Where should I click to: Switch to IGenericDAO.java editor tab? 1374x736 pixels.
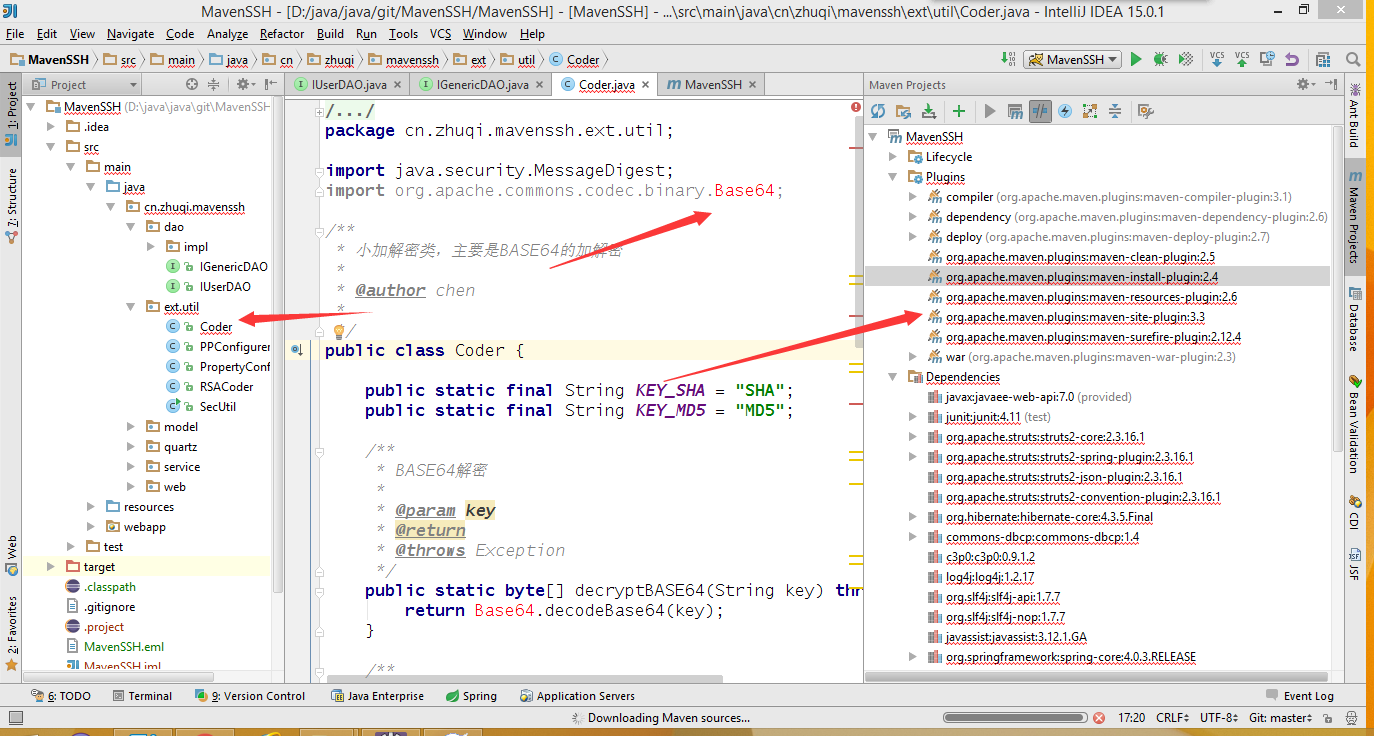tap(482, 85)
